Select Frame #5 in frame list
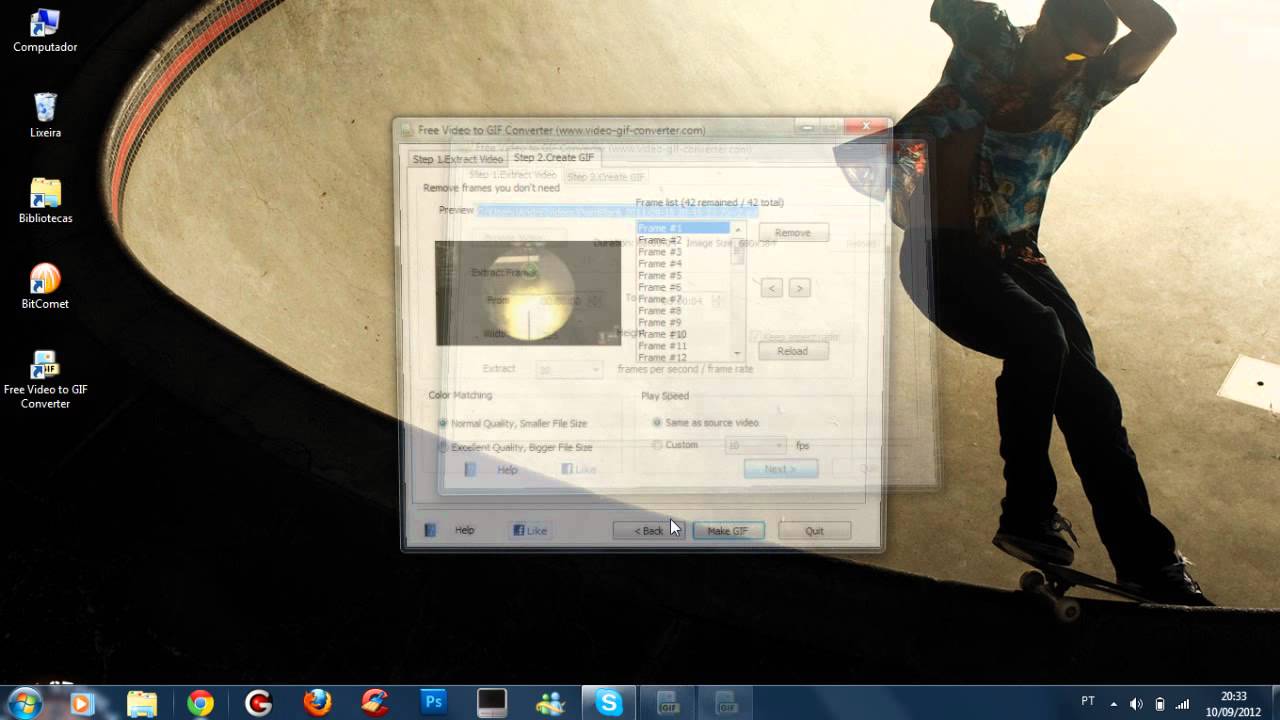Viewport: 1280px width, 720px height. pyautogui.click(x=684, y=275)
